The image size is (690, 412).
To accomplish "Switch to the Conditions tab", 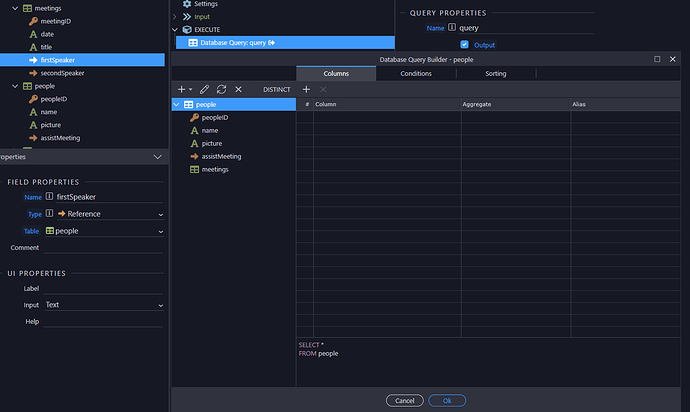I will tap(416, 73).
